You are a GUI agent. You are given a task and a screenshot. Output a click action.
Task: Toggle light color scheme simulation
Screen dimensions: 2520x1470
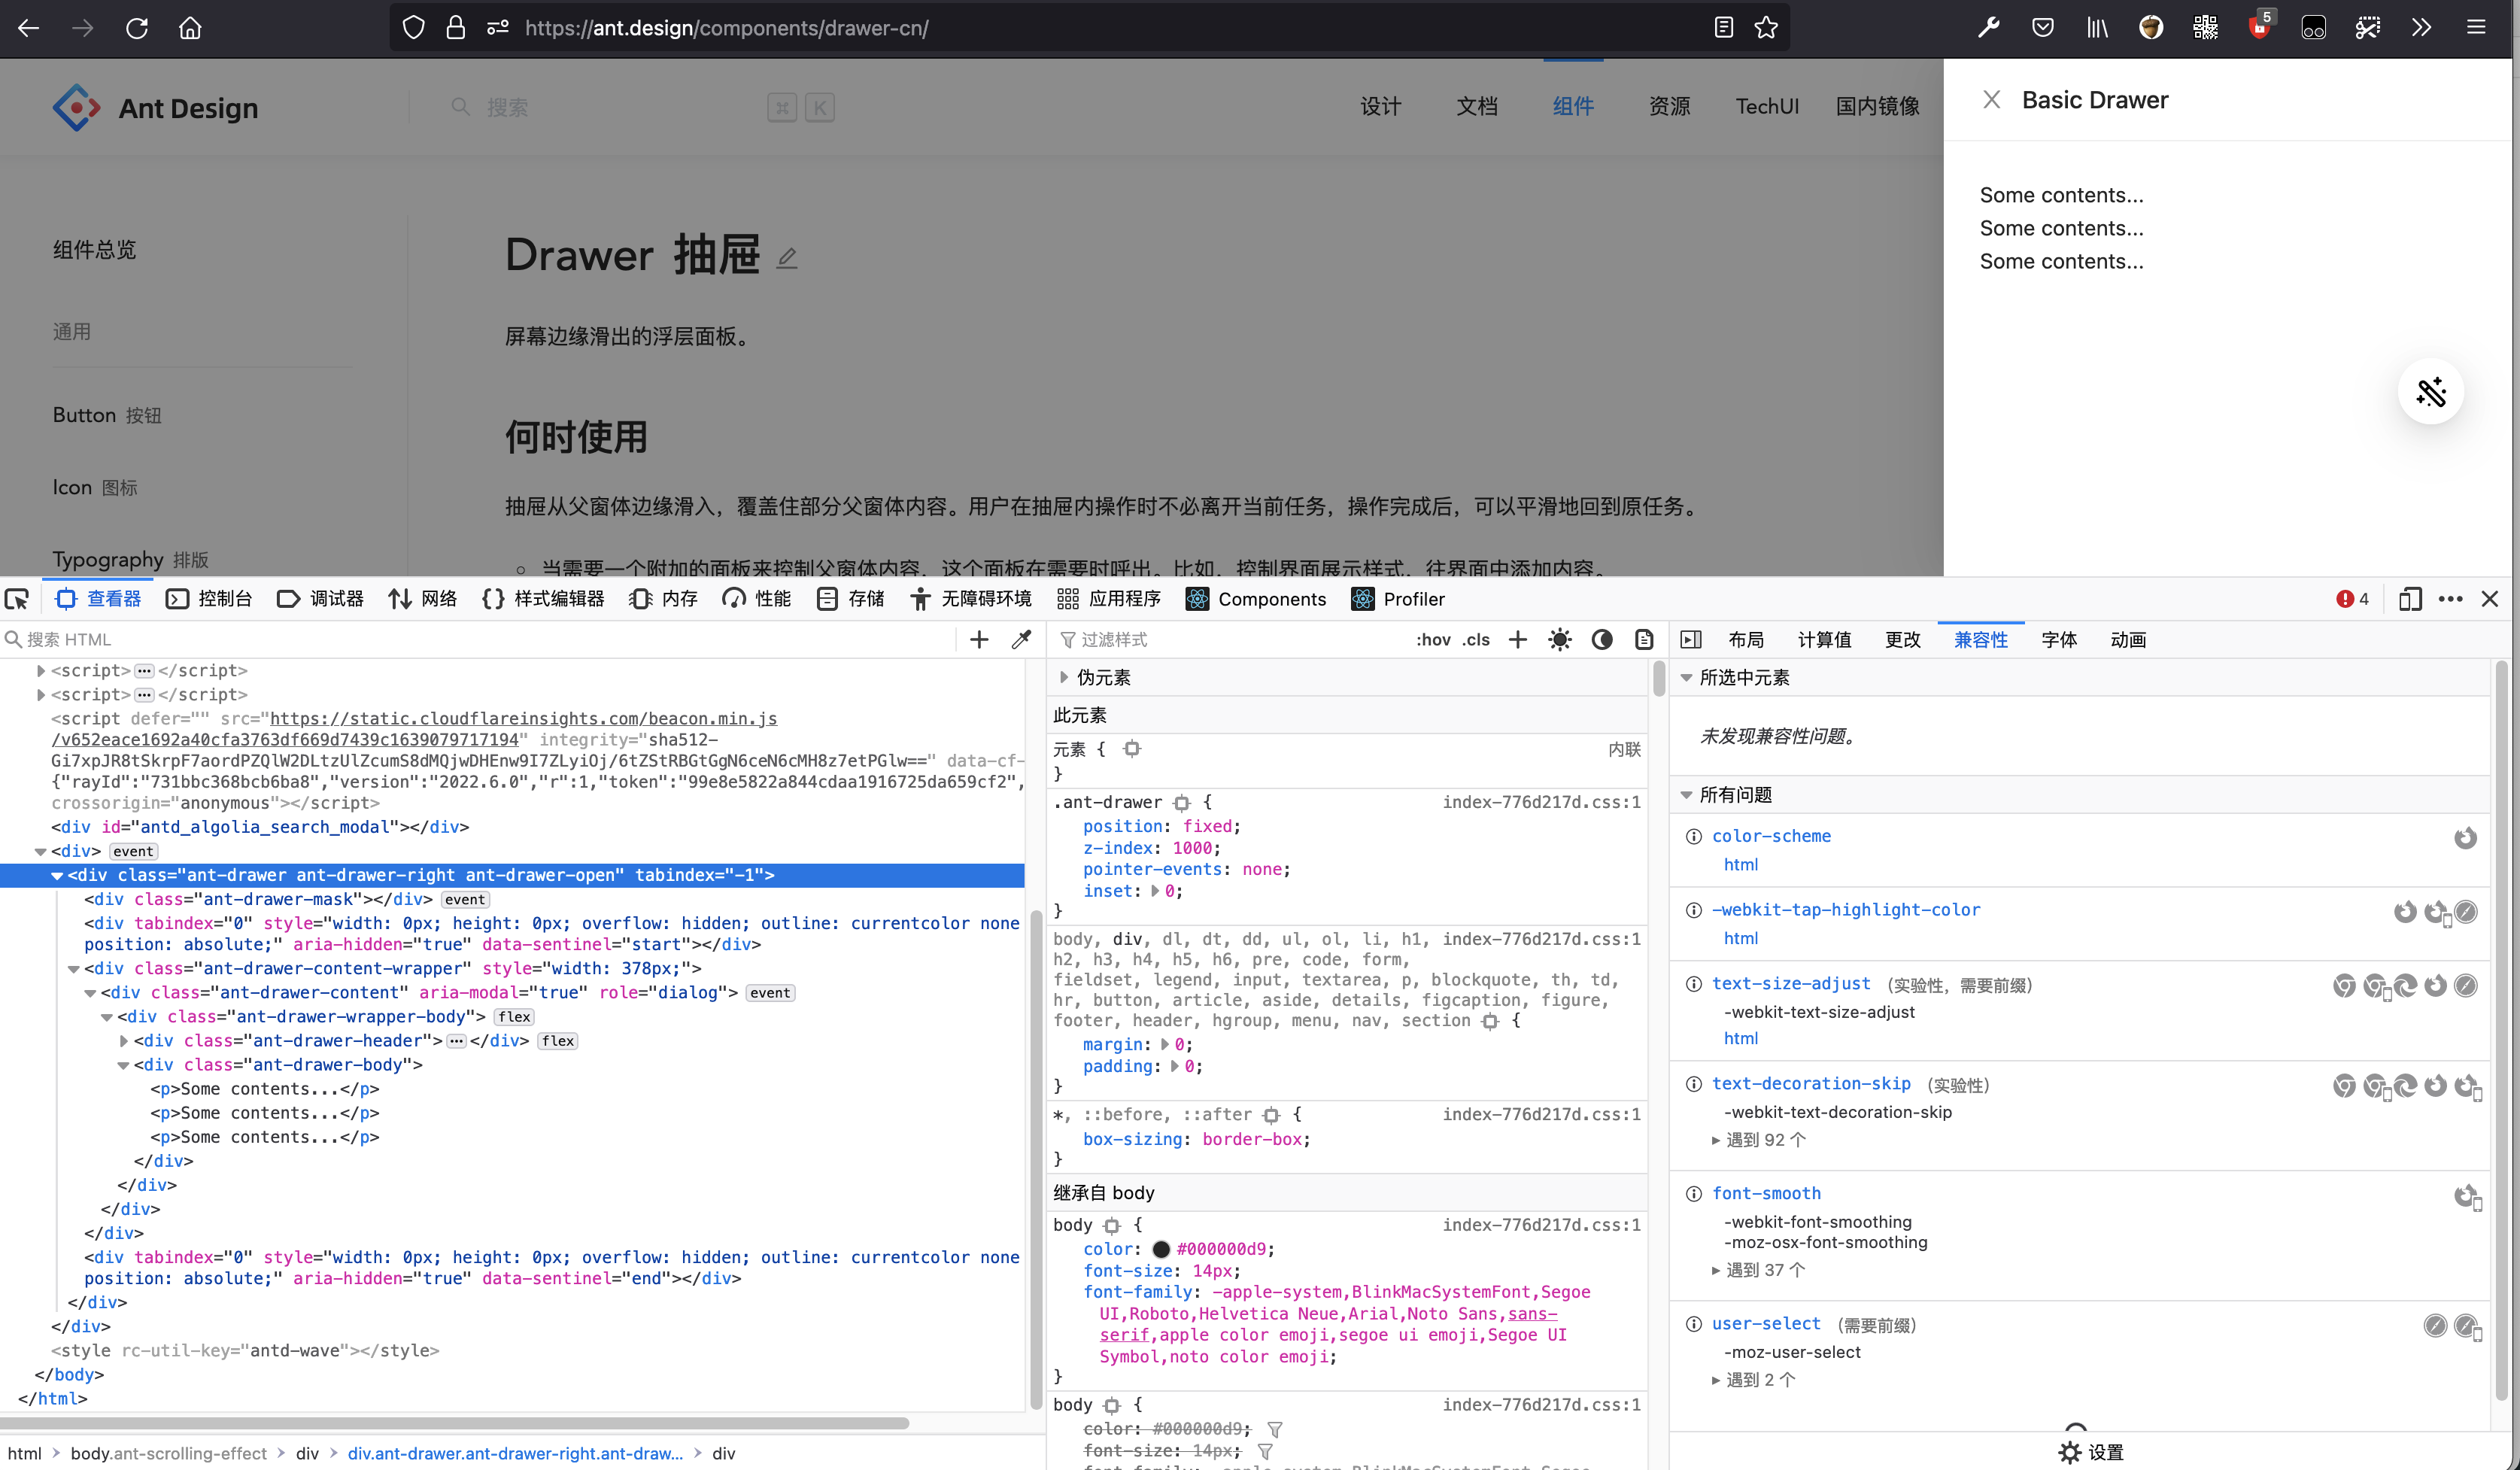tap(1559, 639)
